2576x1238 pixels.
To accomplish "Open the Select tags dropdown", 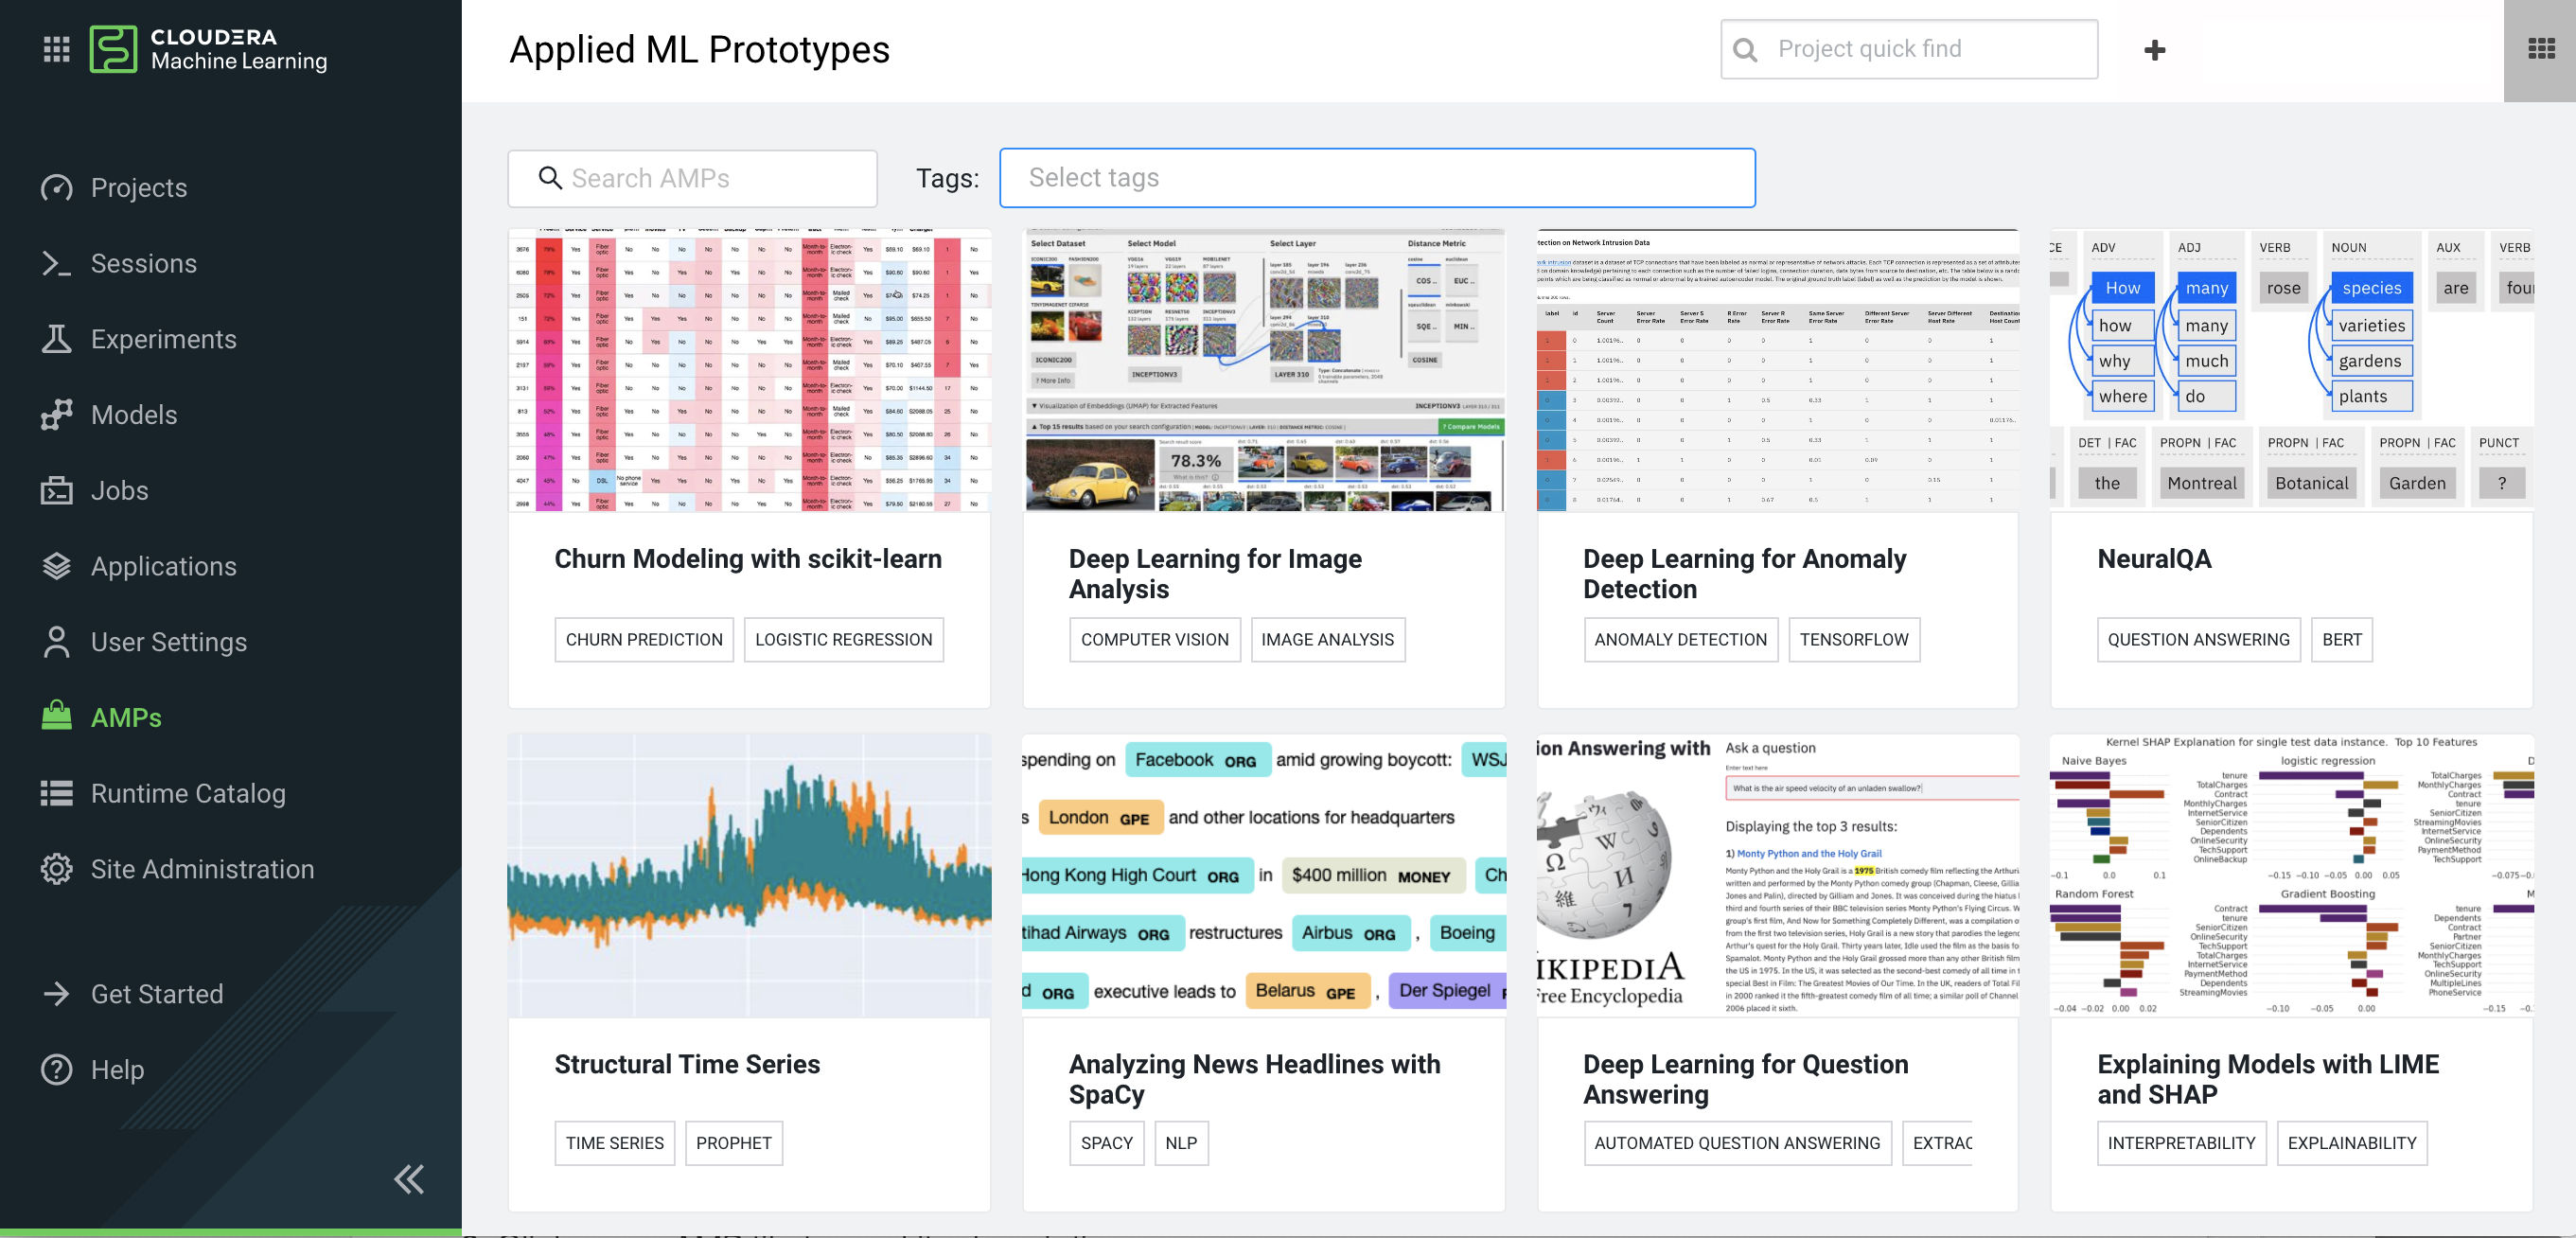I will (1377, 178).
